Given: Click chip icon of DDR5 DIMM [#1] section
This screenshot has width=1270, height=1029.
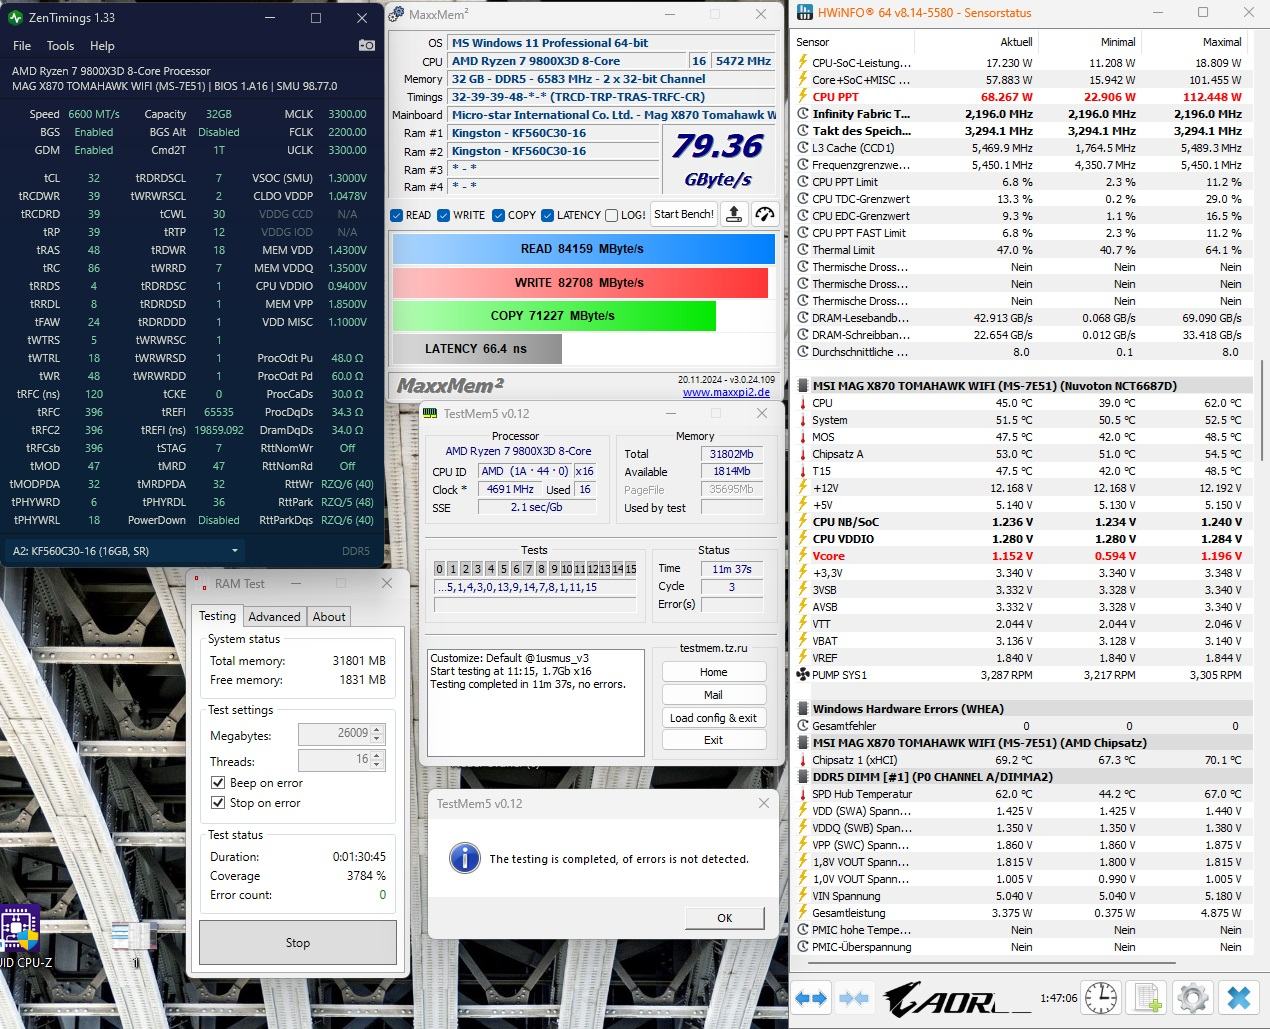Looking at the screenshot, I should [x=802, y=776].
